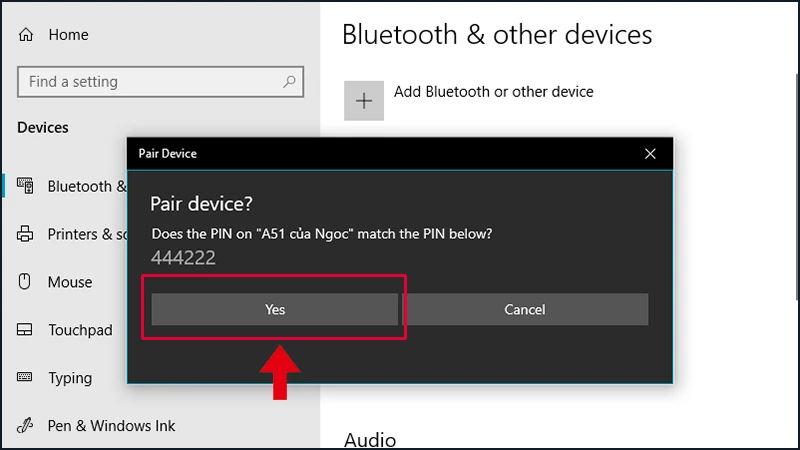Click the magnifier icon in search box

point(289,81)
